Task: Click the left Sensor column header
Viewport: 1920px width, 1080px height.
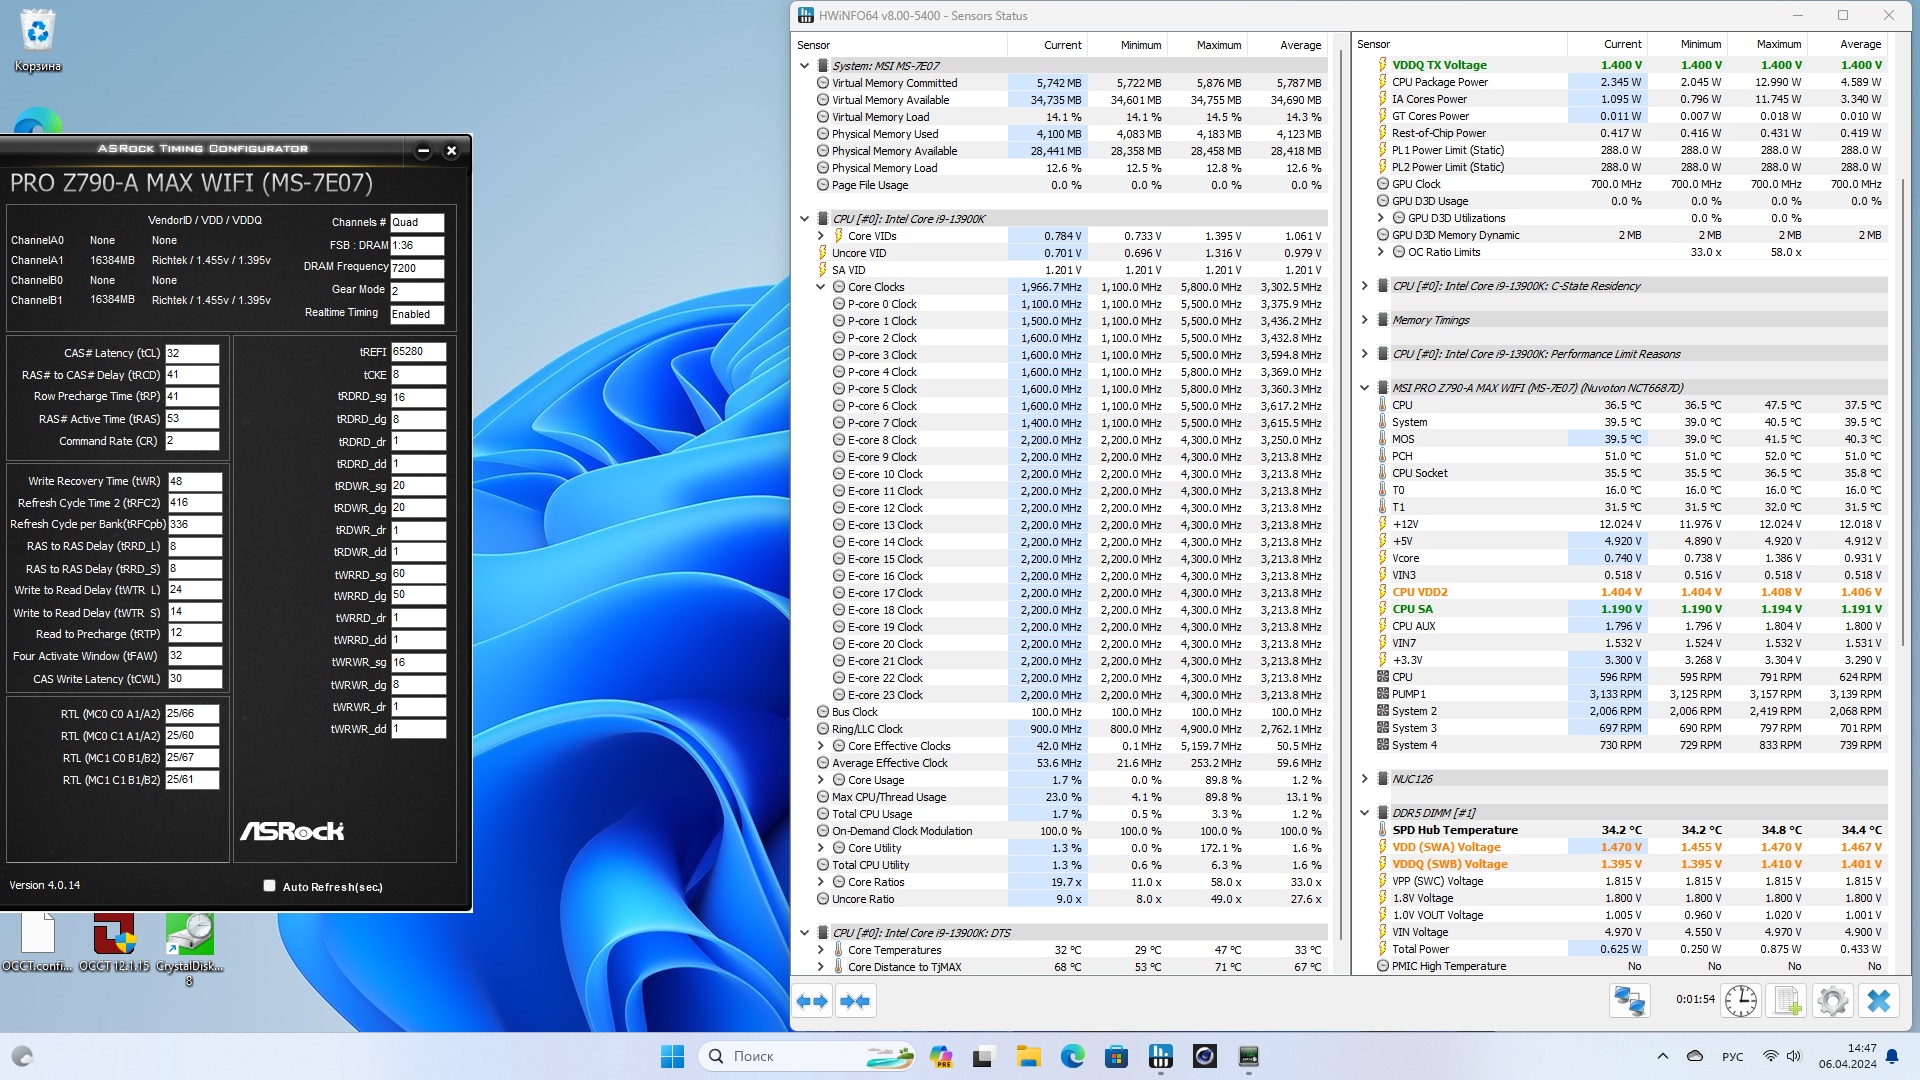Action: pos(813,45)
